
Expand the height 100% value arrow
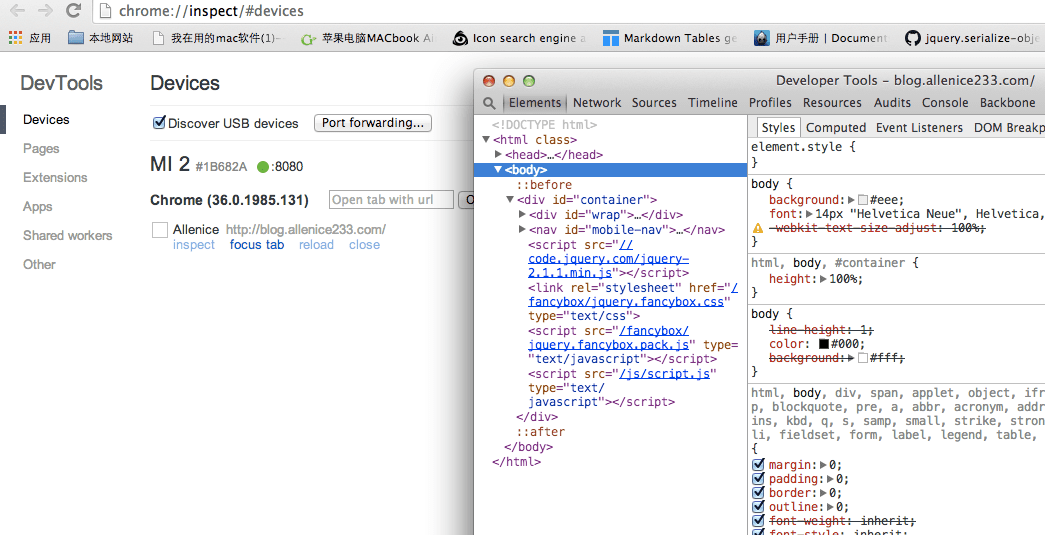point(823,279)
